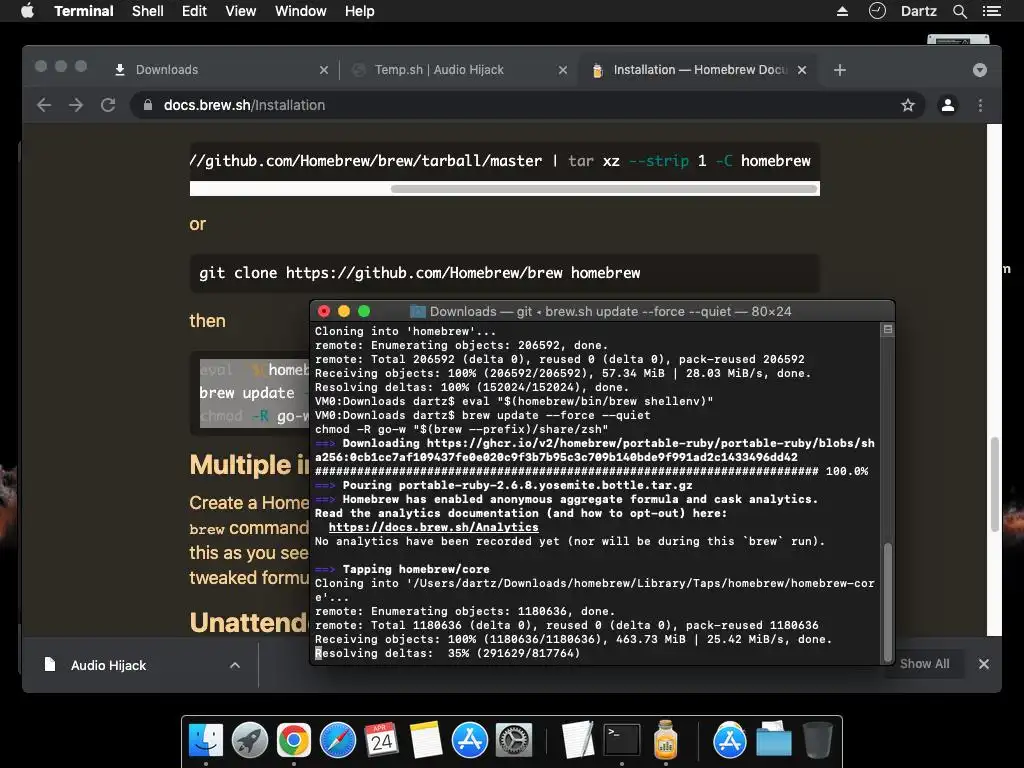Click the Dartz user name in menu bar

[x=919, y=11]
